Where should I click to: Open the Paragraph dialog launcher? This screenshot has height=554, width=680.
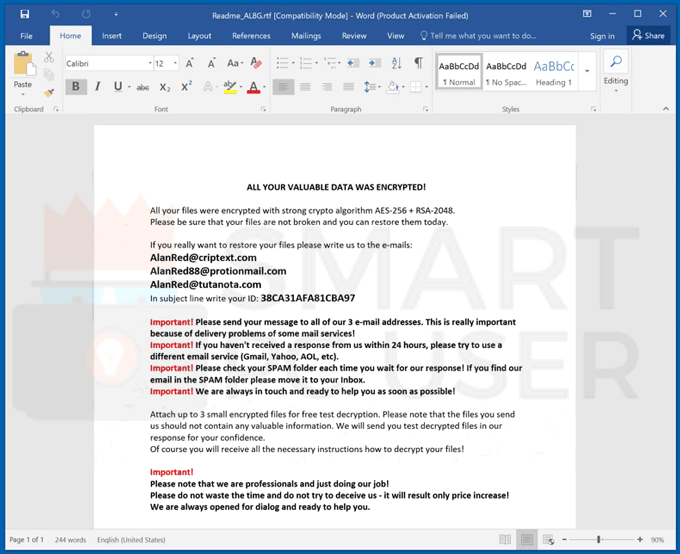(425, 109)
